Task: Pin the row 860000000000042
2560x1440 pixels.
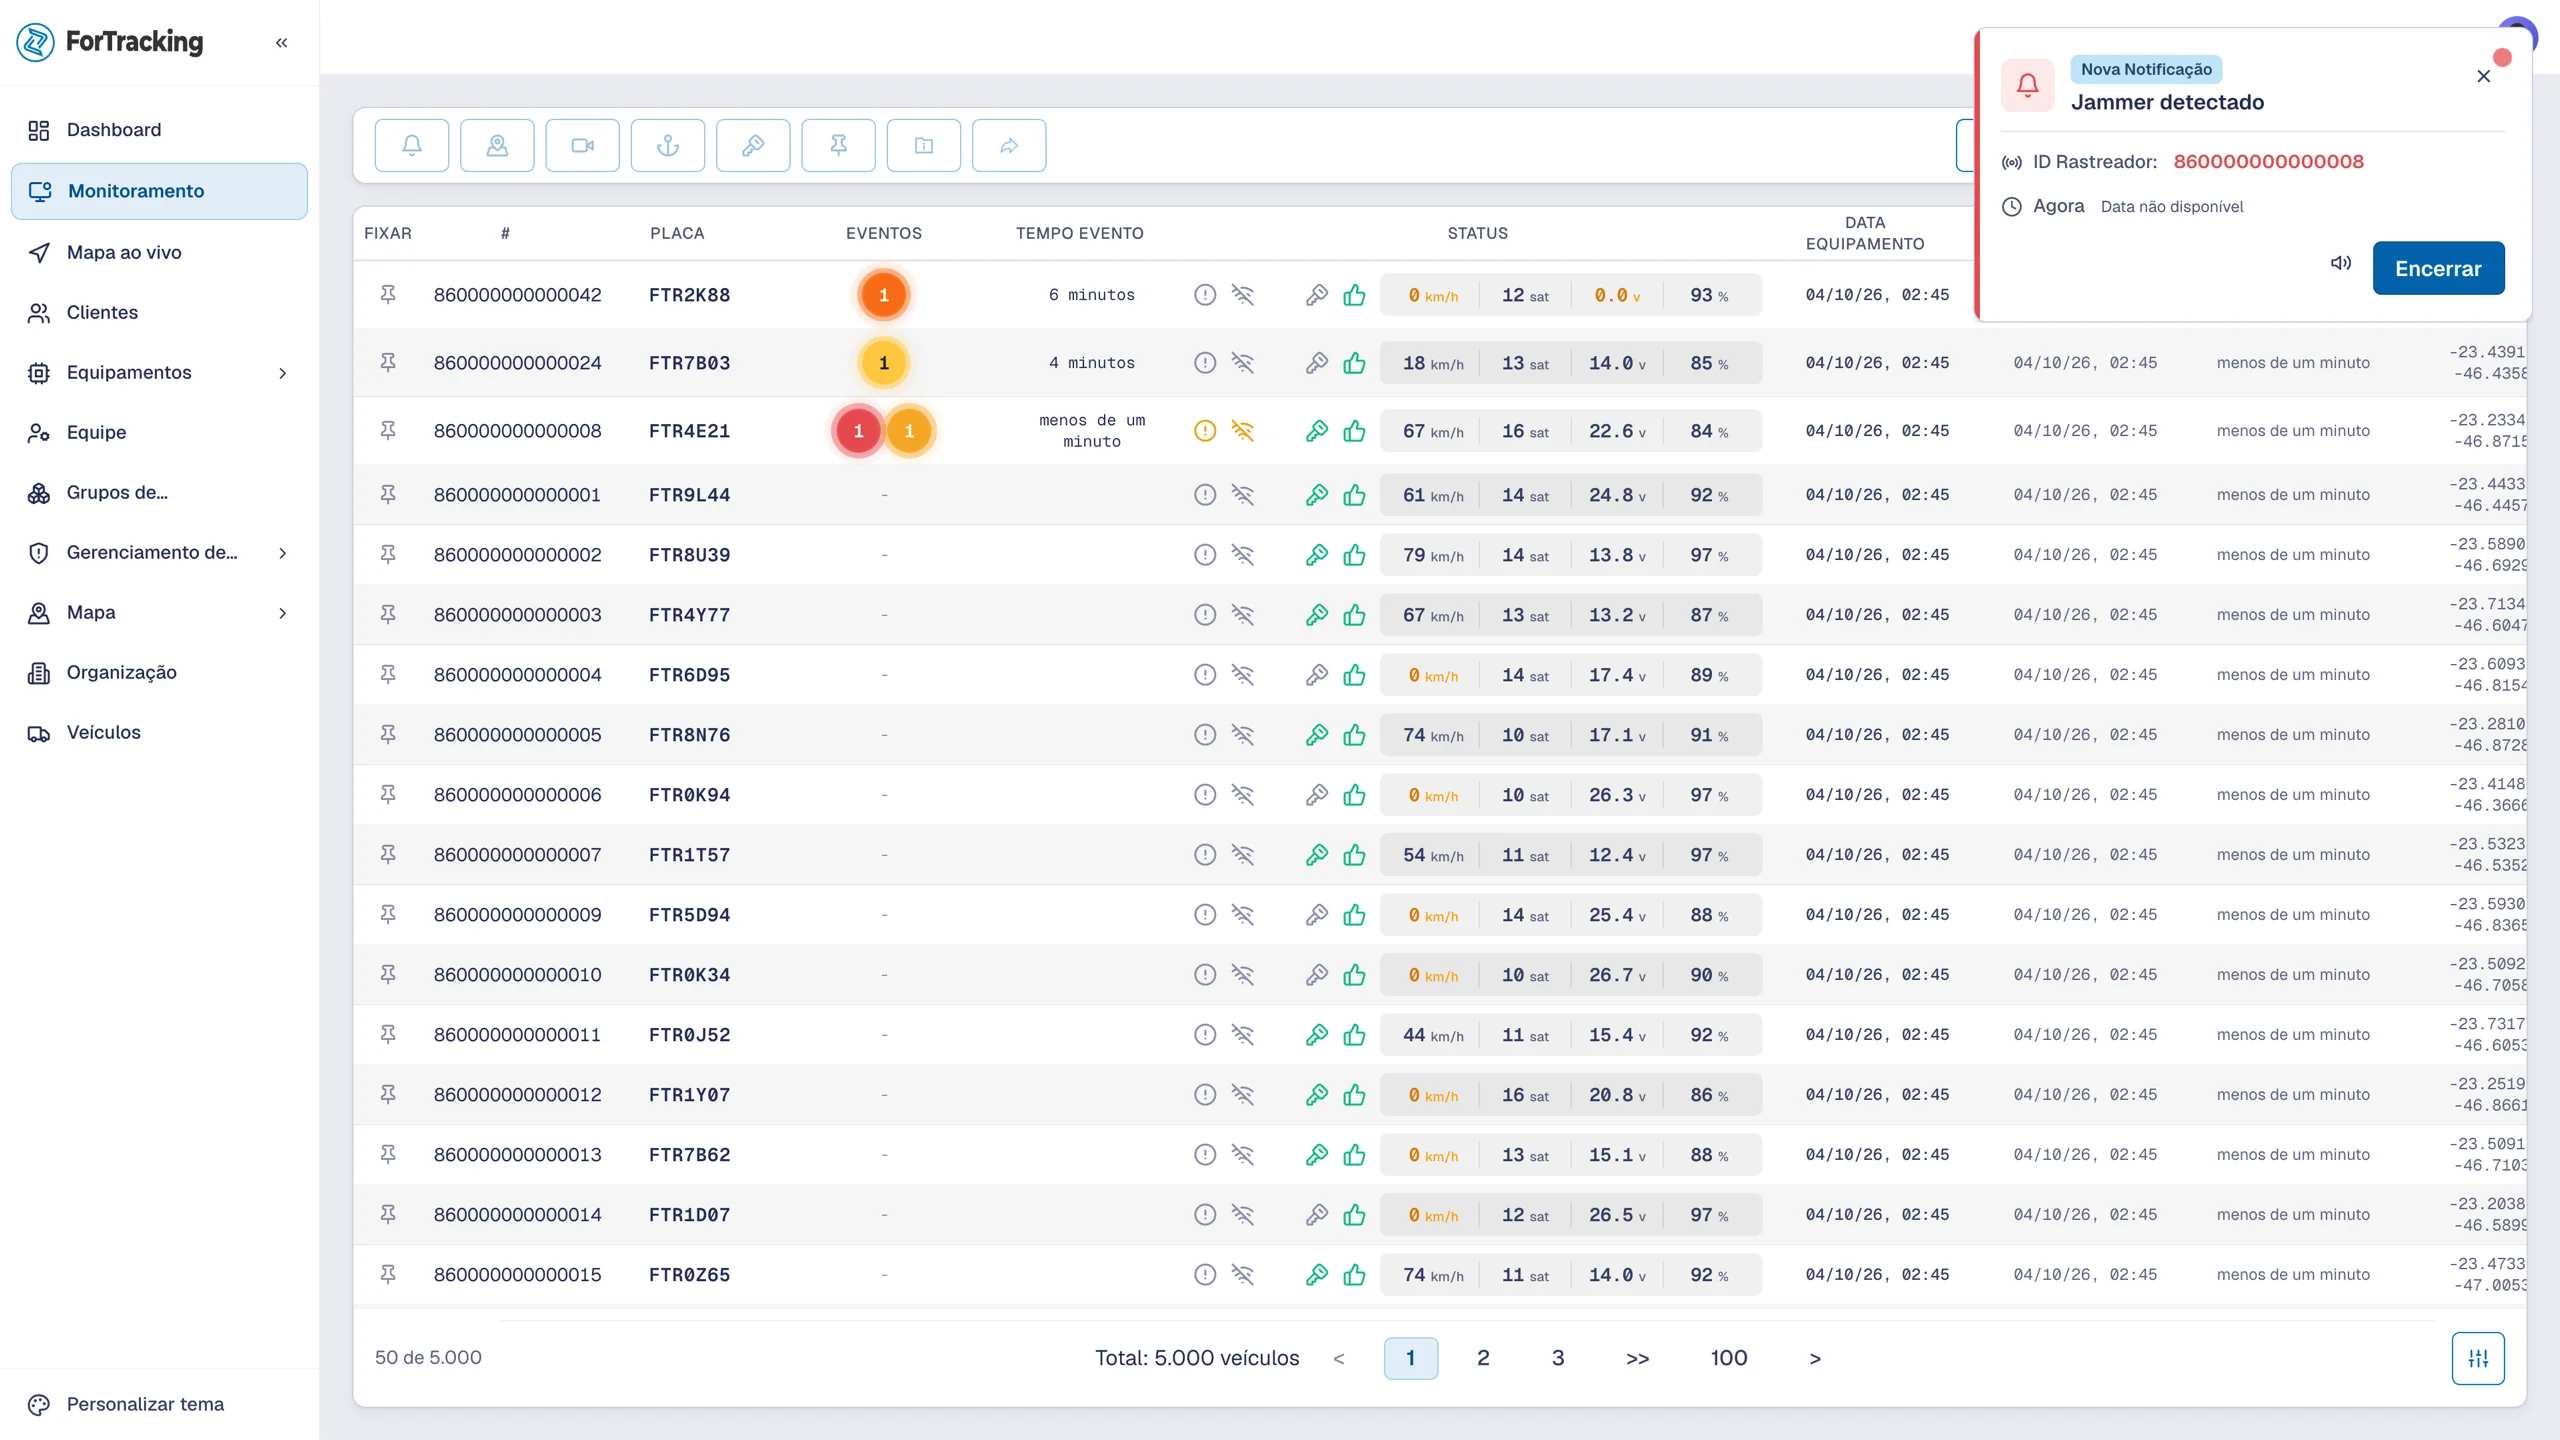Action: (x=388, y=295)
